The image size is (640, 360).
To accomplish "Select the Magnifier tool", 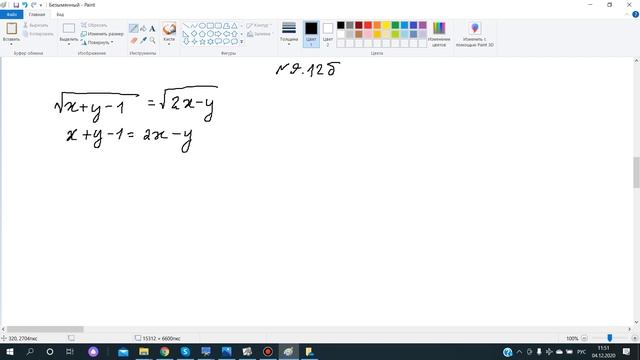I will 152,40.
